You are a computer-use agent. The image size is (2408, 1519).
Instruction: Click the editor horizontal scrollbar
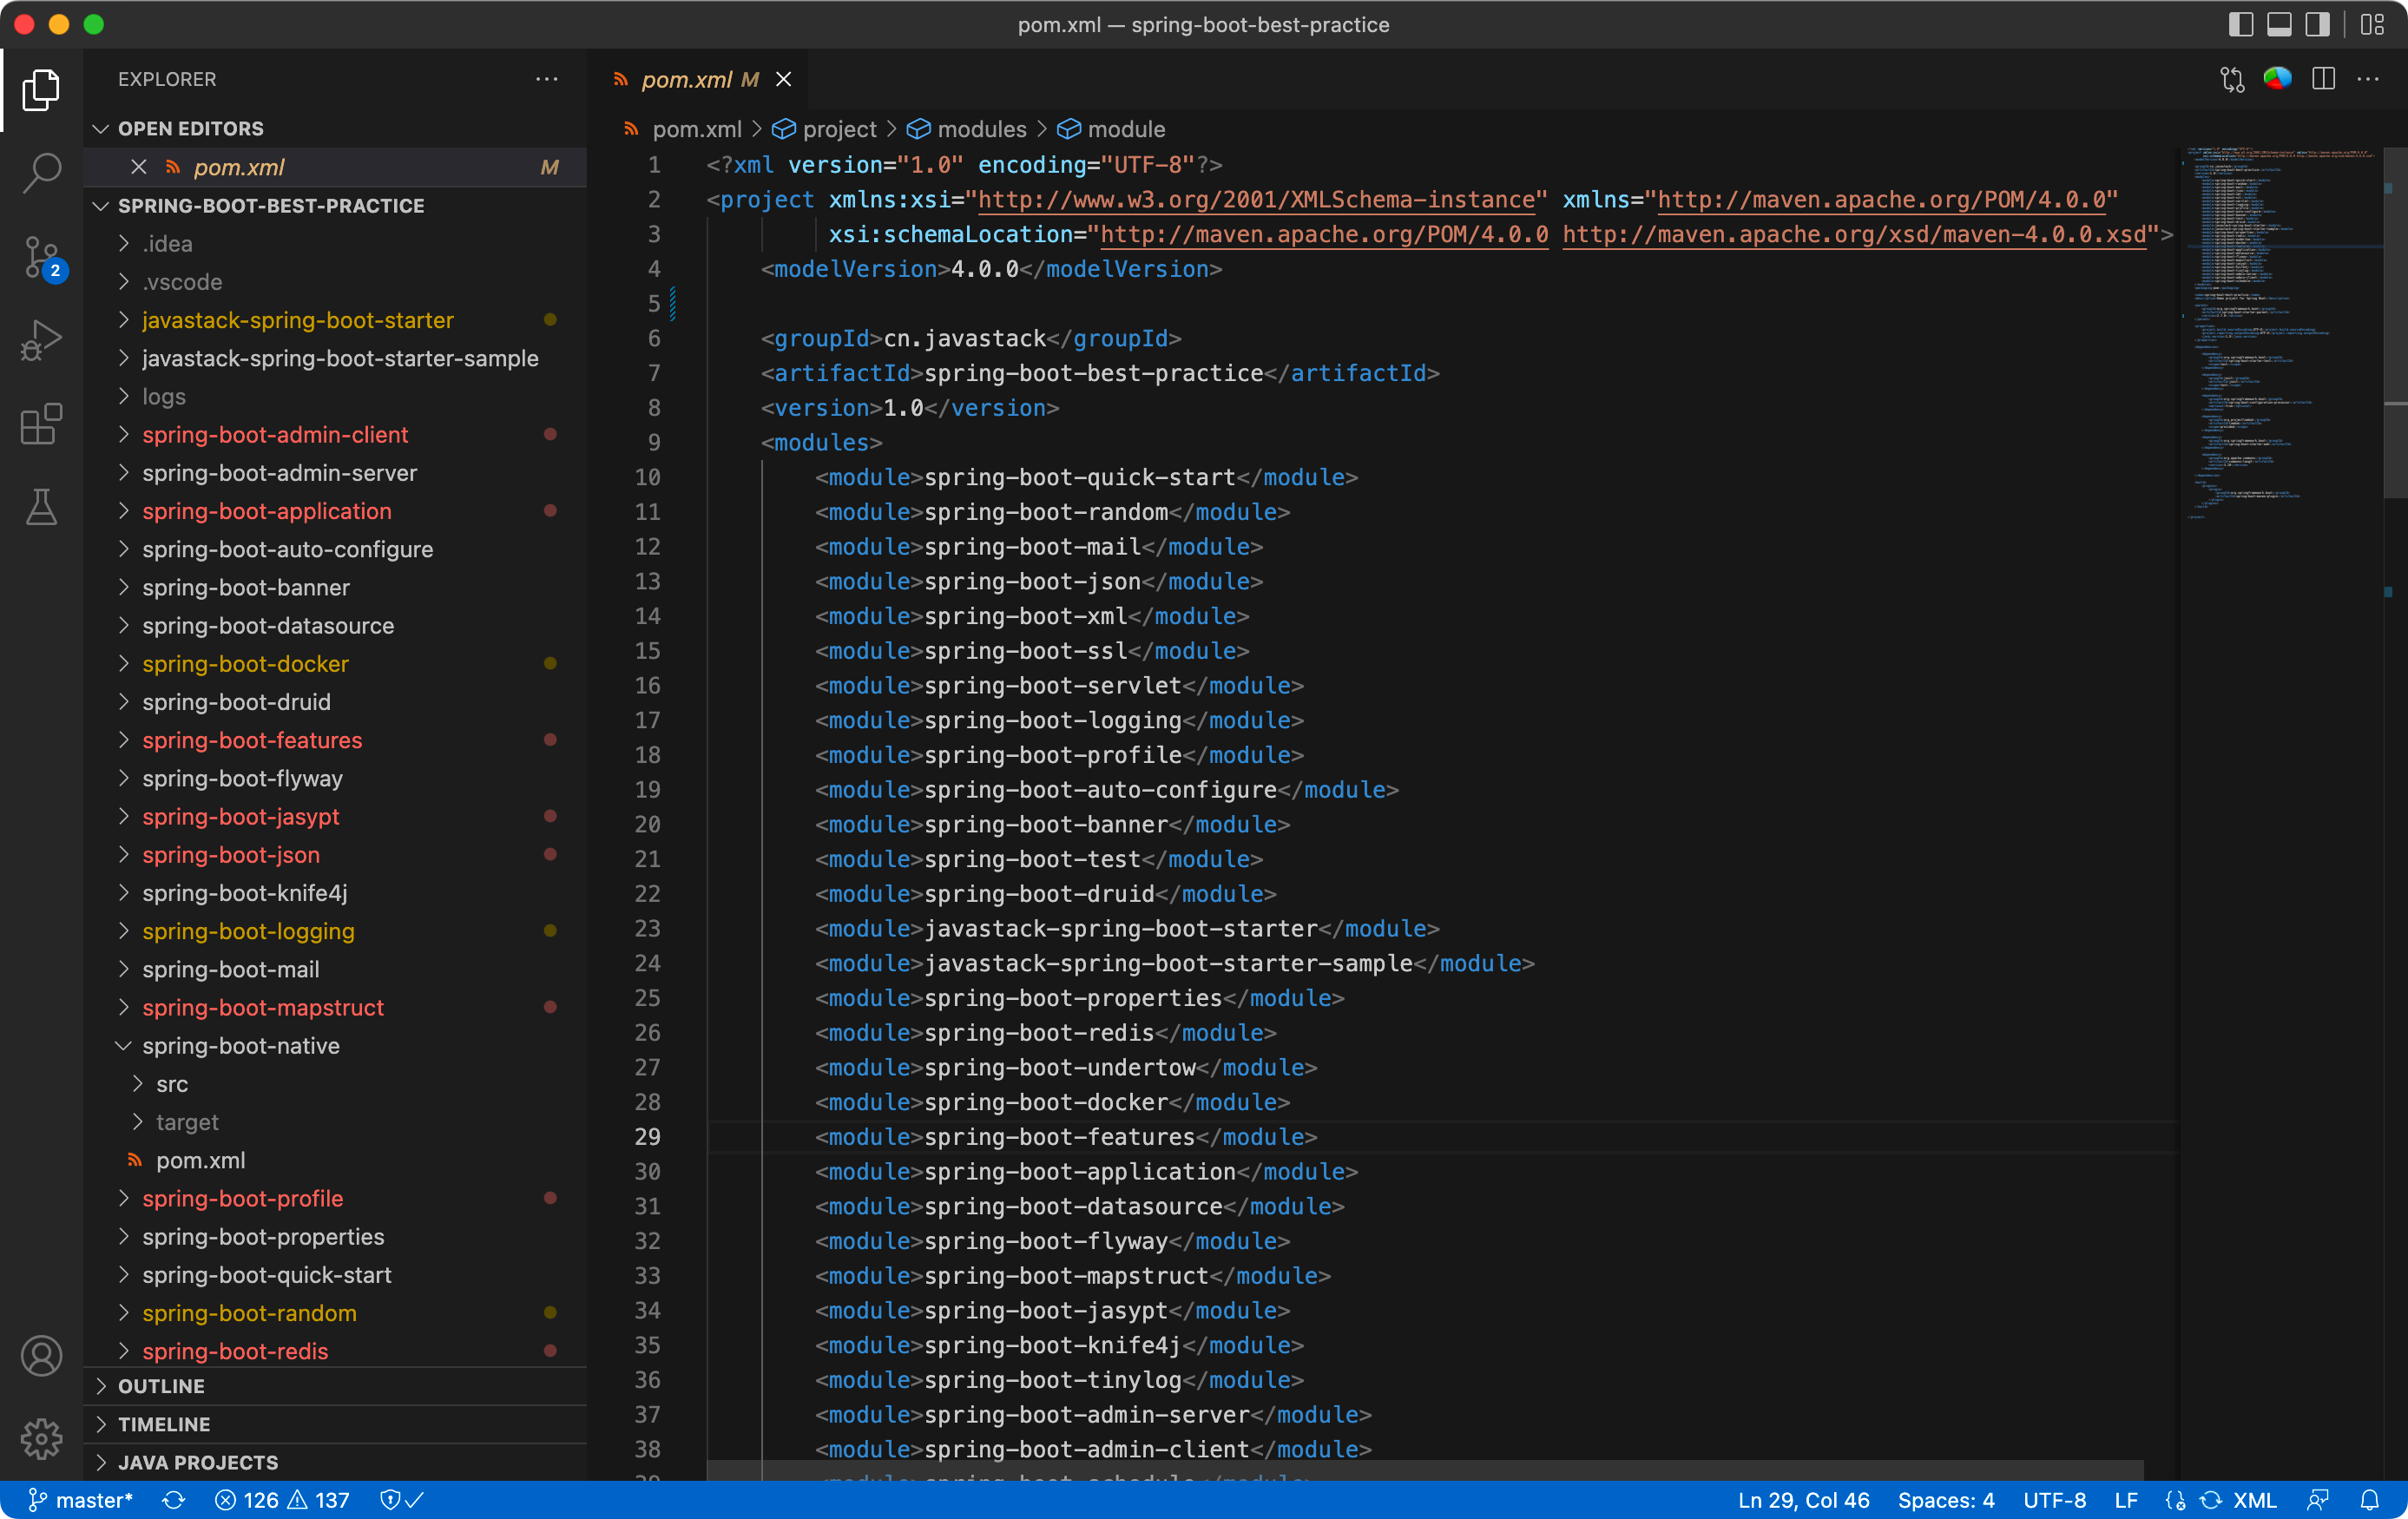pyautogui.click(x=1425, y=1470)
